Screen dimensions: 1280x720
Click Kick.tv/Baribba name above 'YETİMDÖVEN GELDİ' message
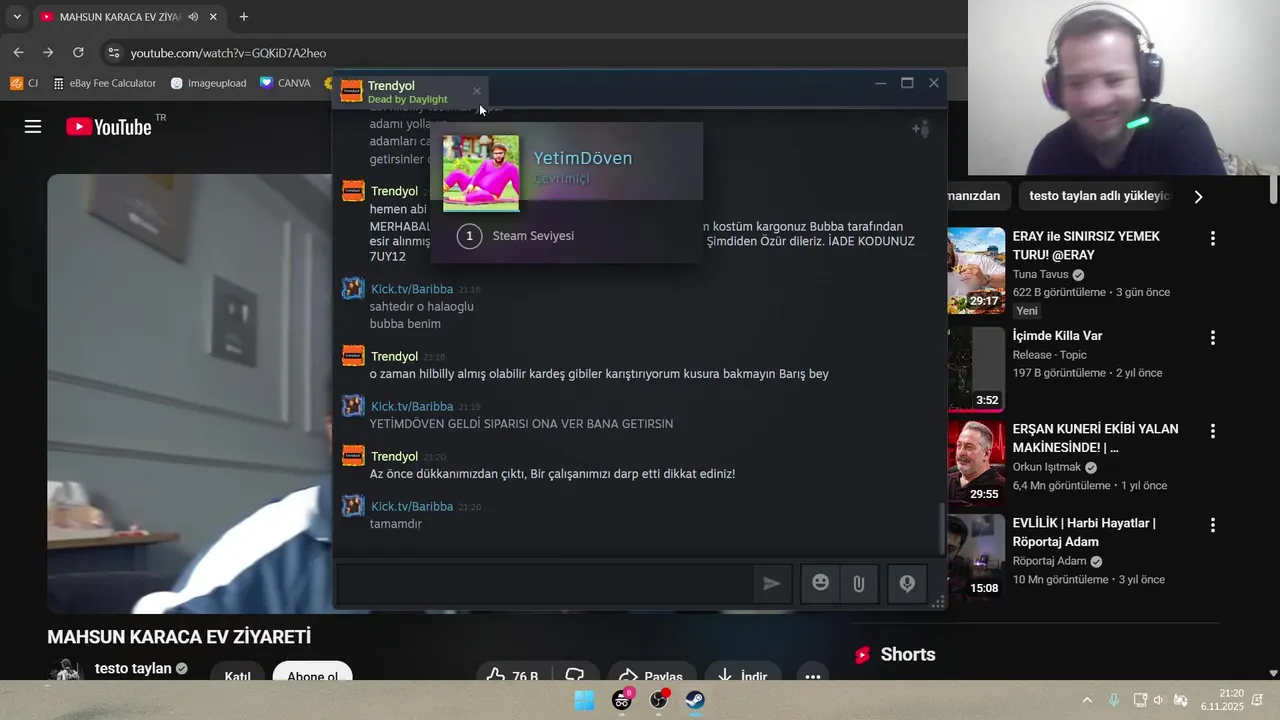[x=412, y=406]
